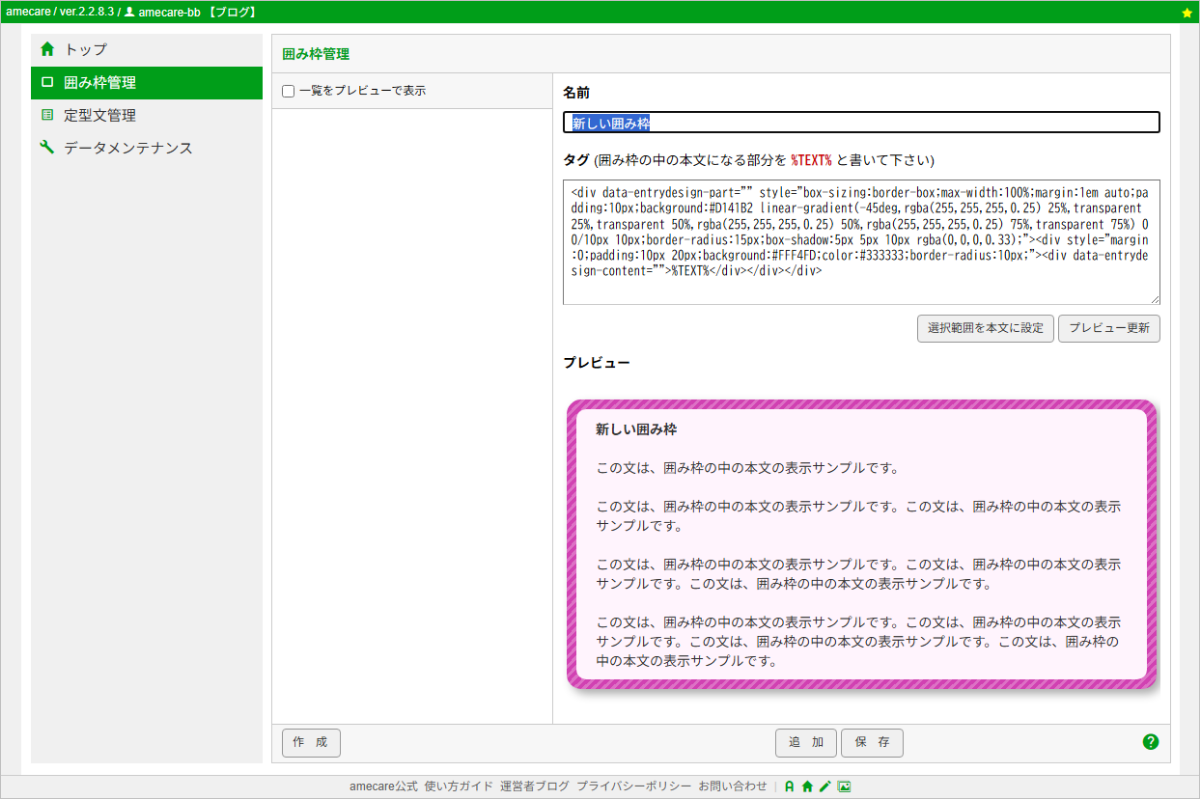Click the user icon next to amecare-bb

coord(129,12)
